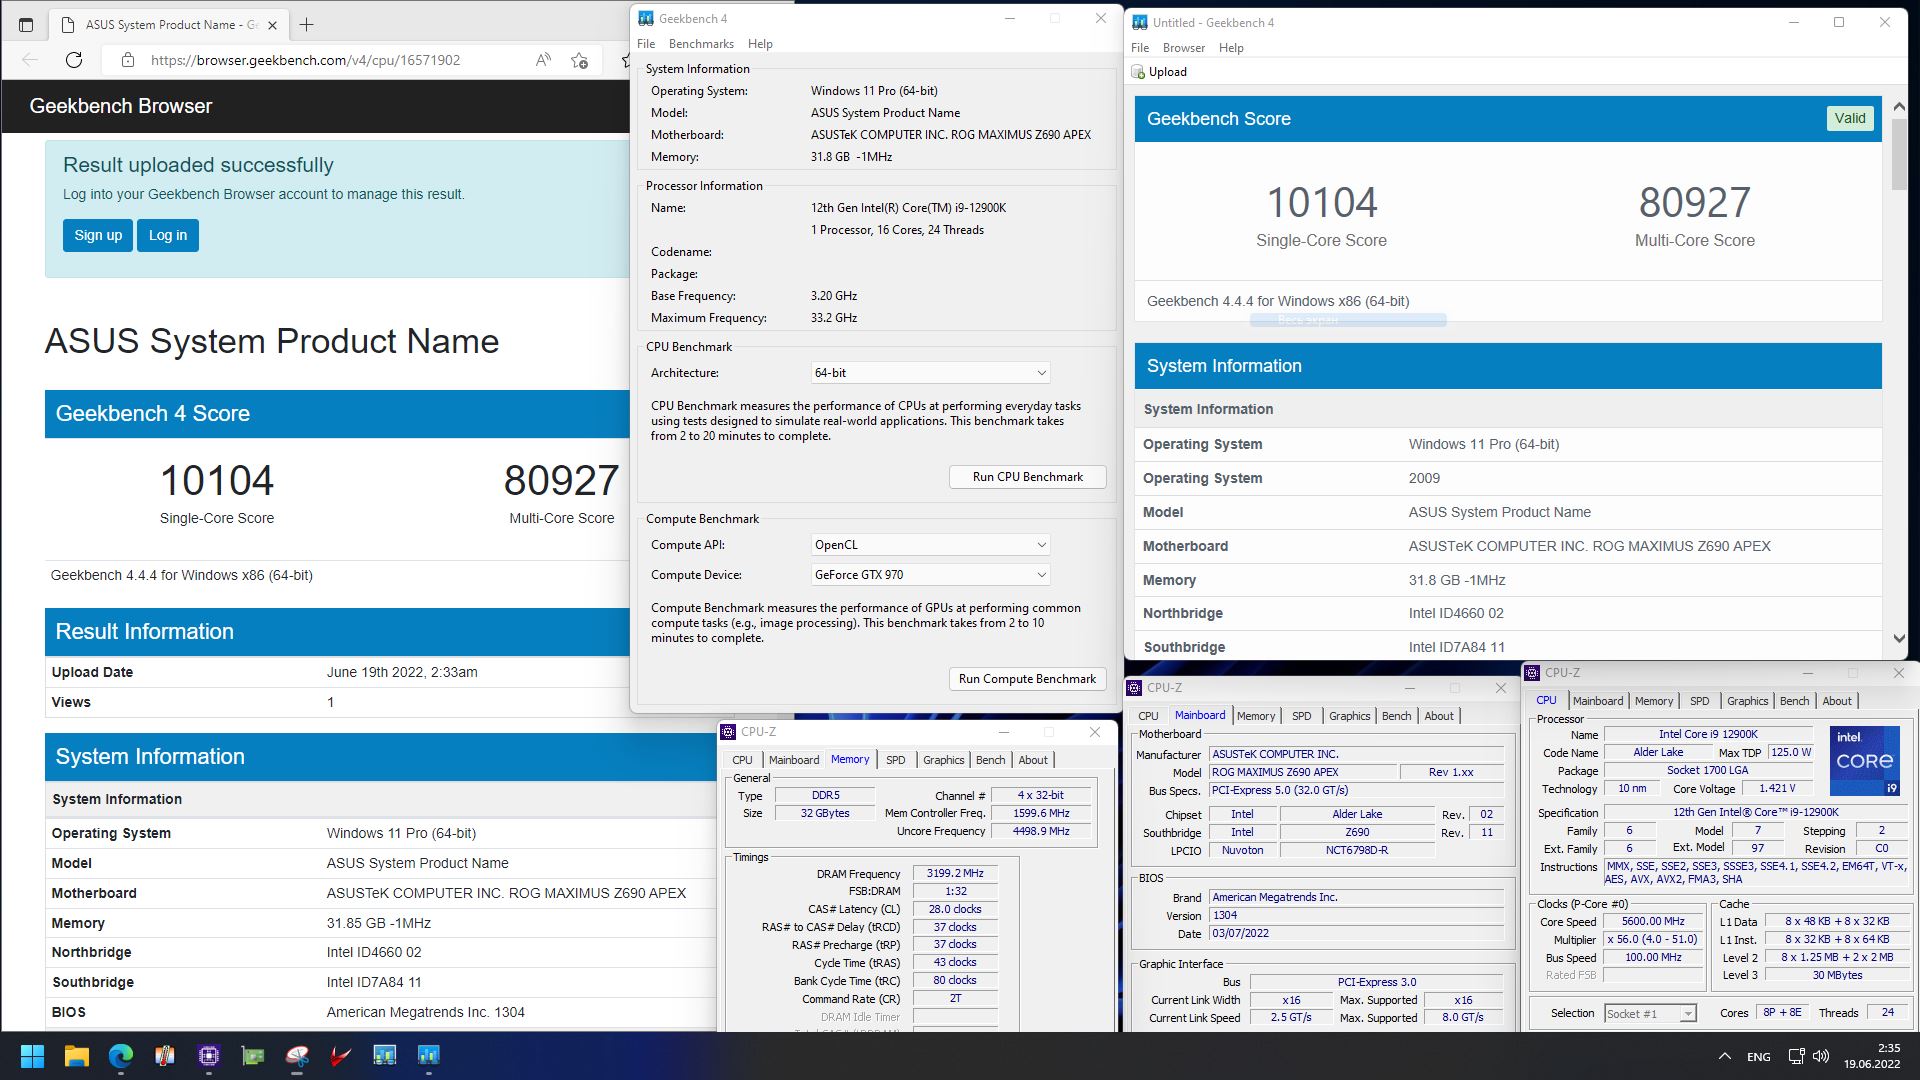Screen dimensions: 1920x1080
Task: Switch to CPU-Z on the taskbar
Action: 209,1055
